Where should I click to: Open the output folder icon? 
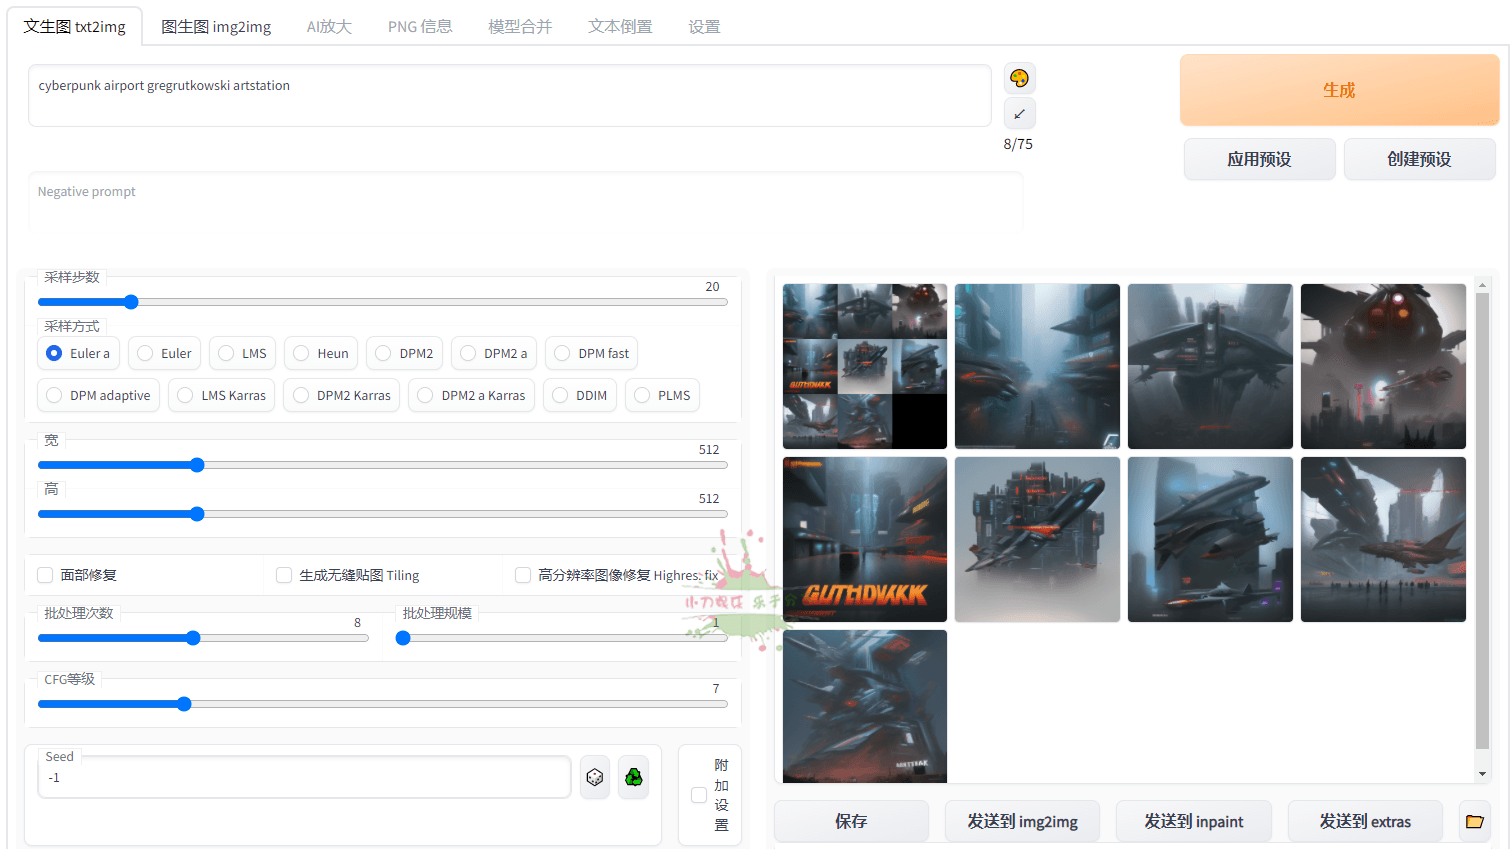click(1474, 821)
